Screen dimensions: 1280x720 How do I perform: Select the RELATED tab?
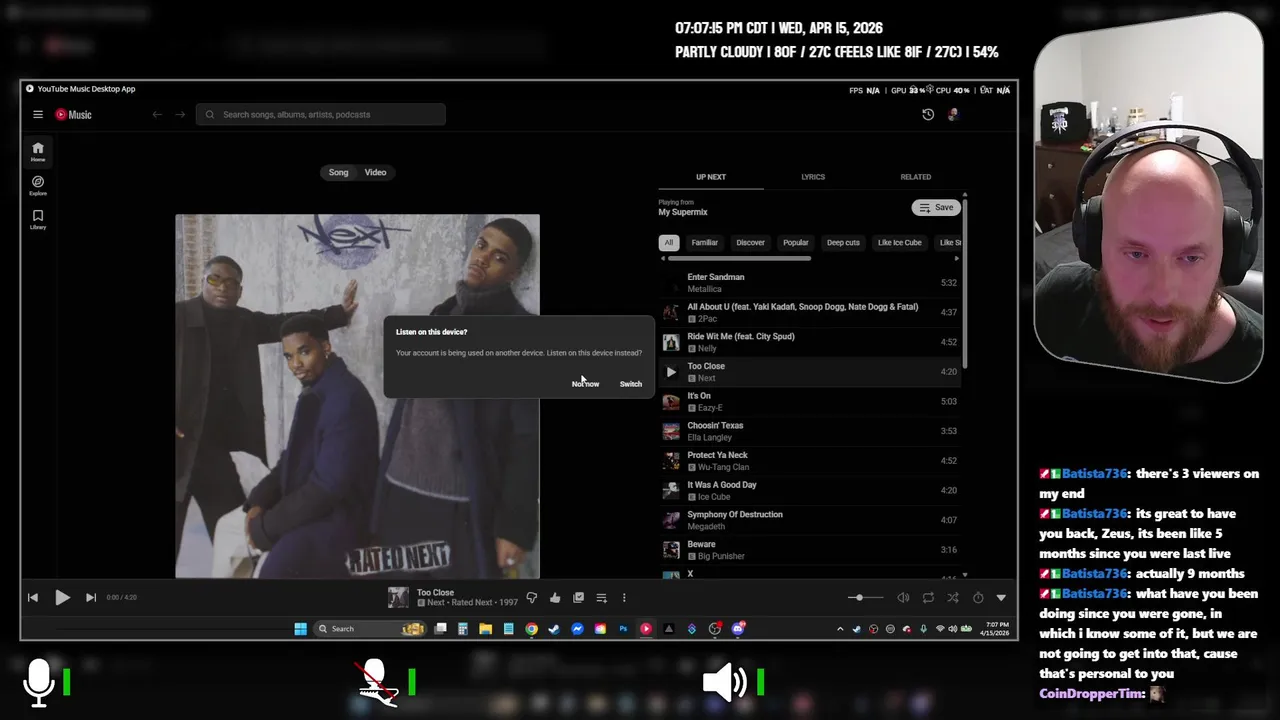tap(915, 177)
